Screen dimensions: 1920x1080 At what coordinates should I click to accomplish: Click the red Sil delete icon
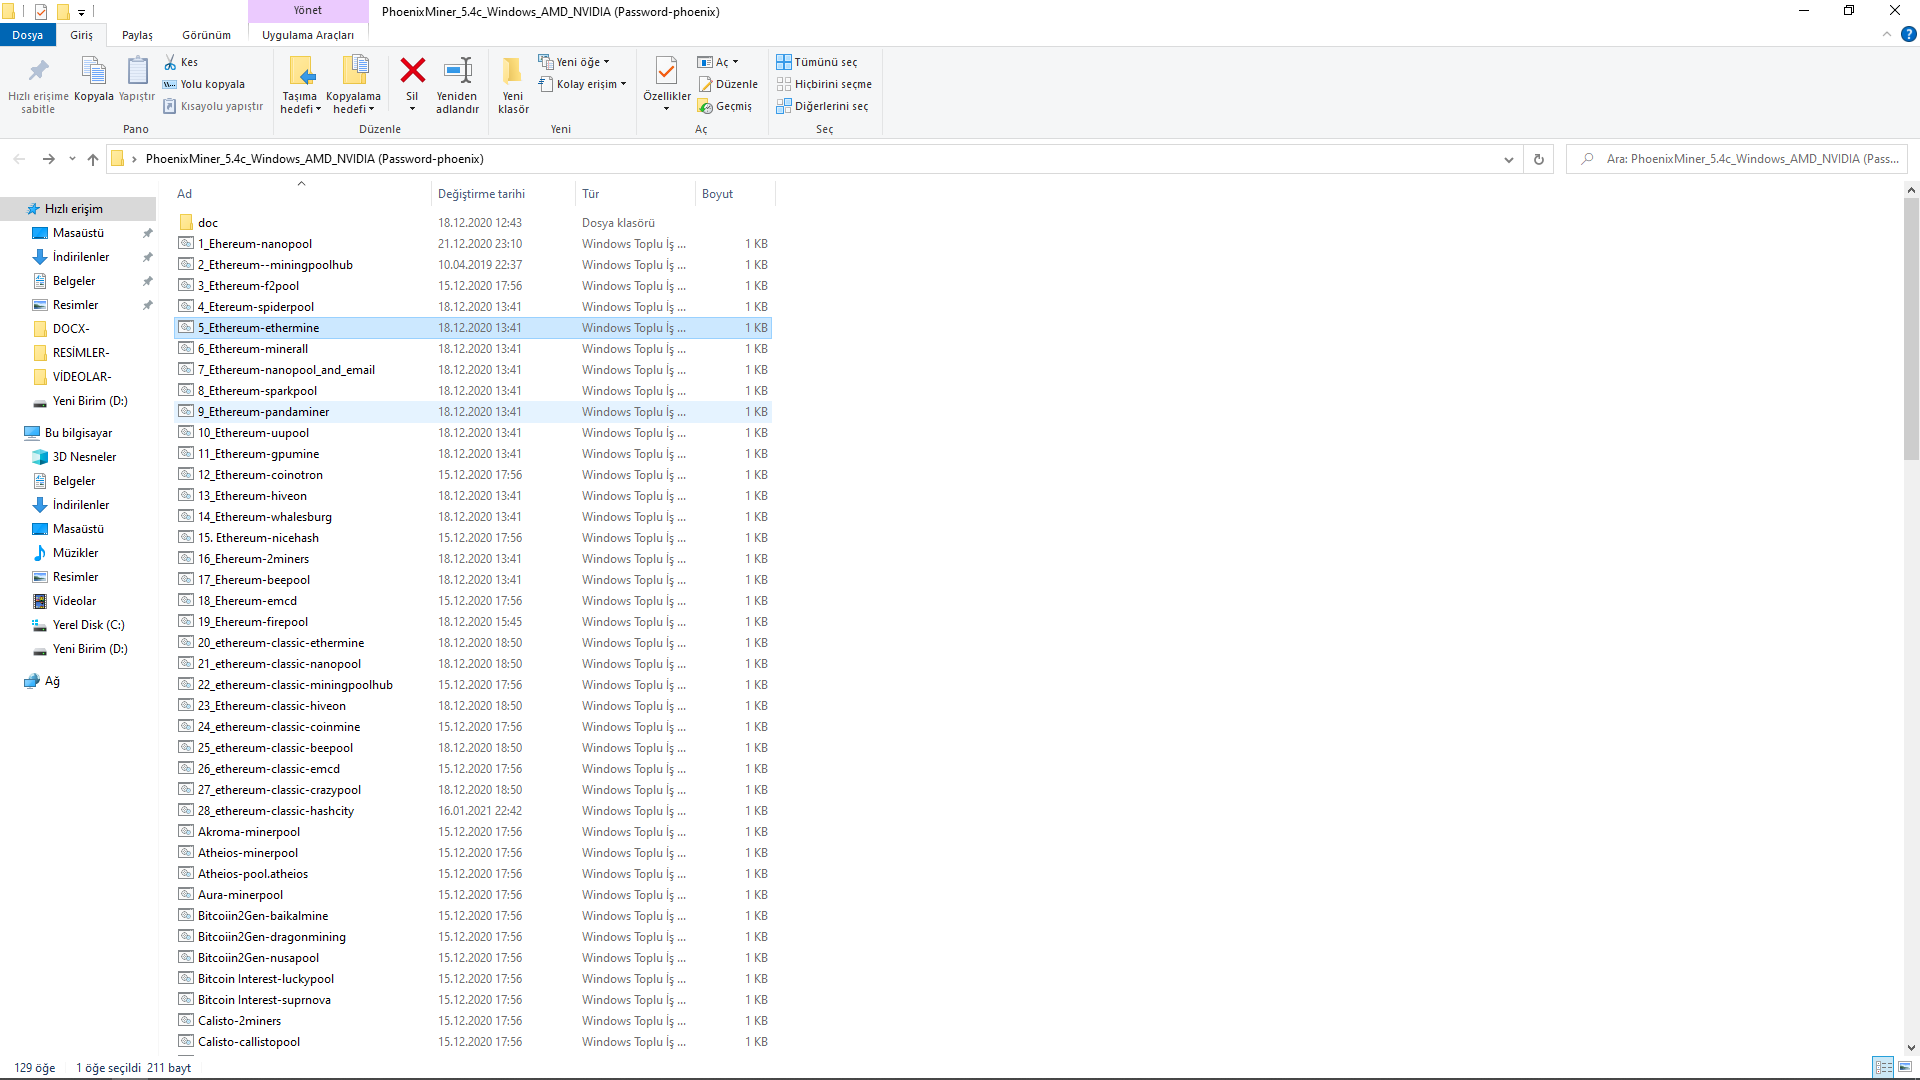click(x=412, y=71)
